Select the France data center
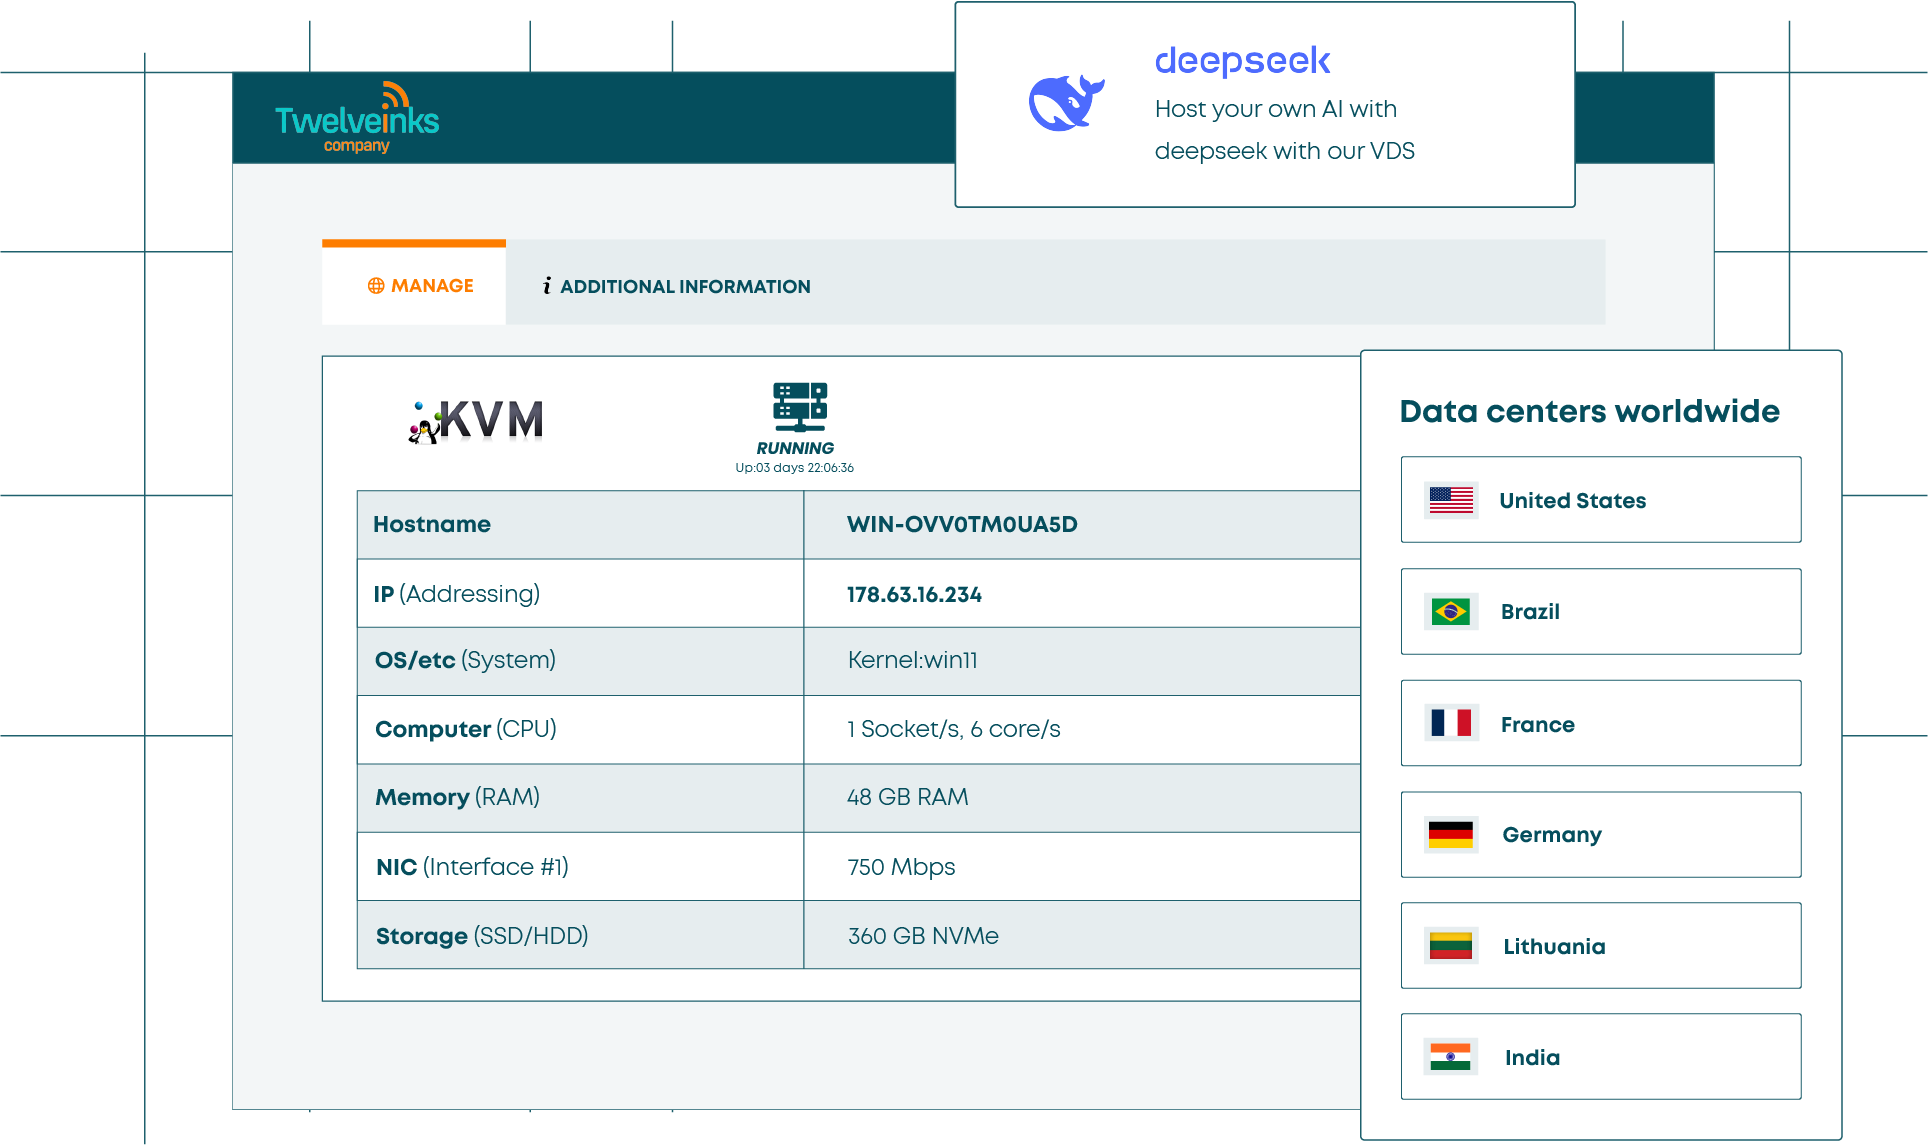 point(1601,723)
